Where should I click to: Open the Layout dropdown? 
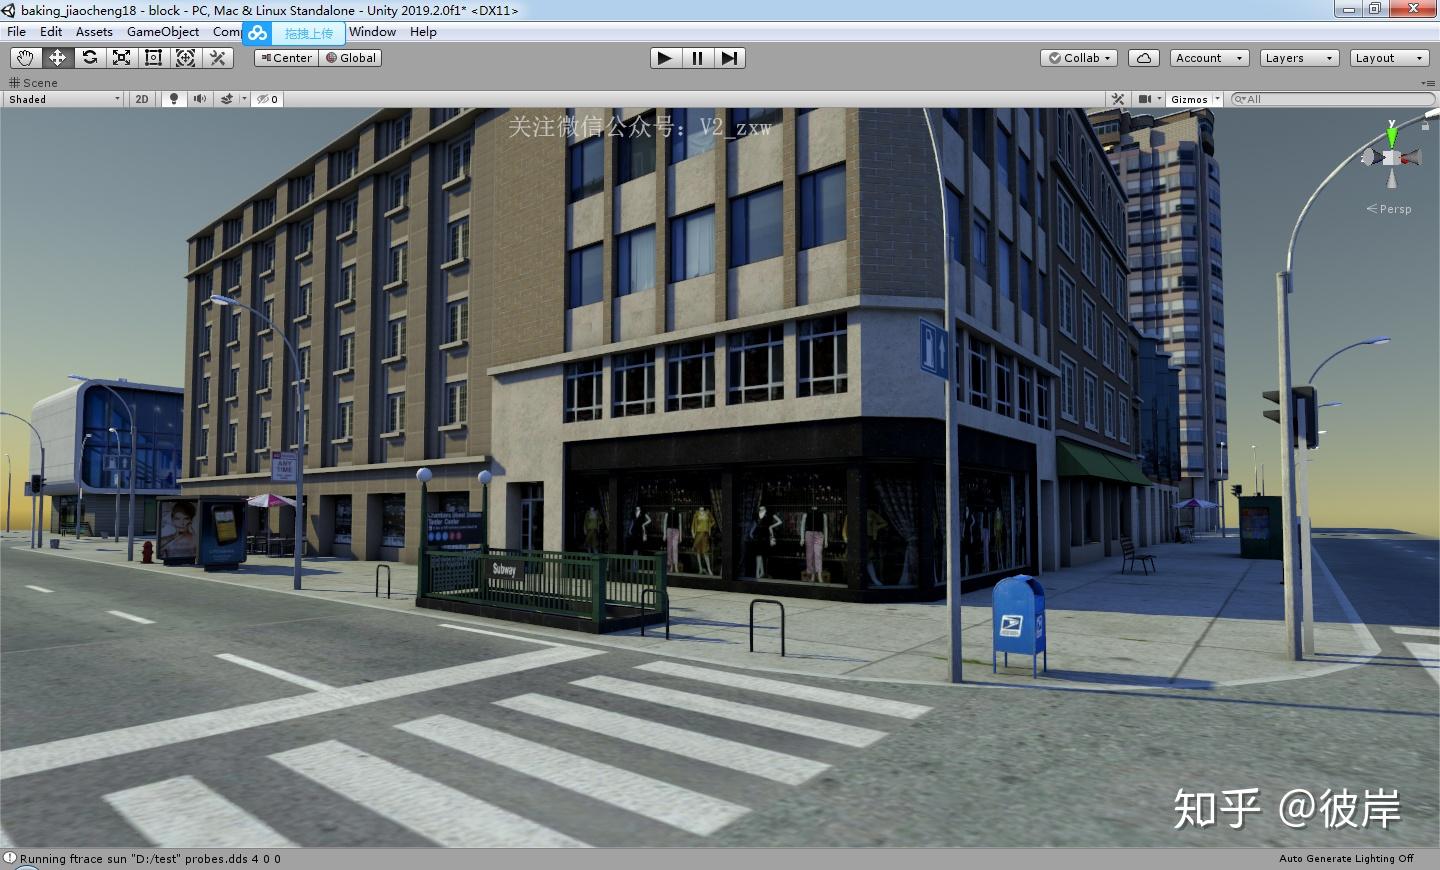pyautogui.click(x=1389, y=58)
